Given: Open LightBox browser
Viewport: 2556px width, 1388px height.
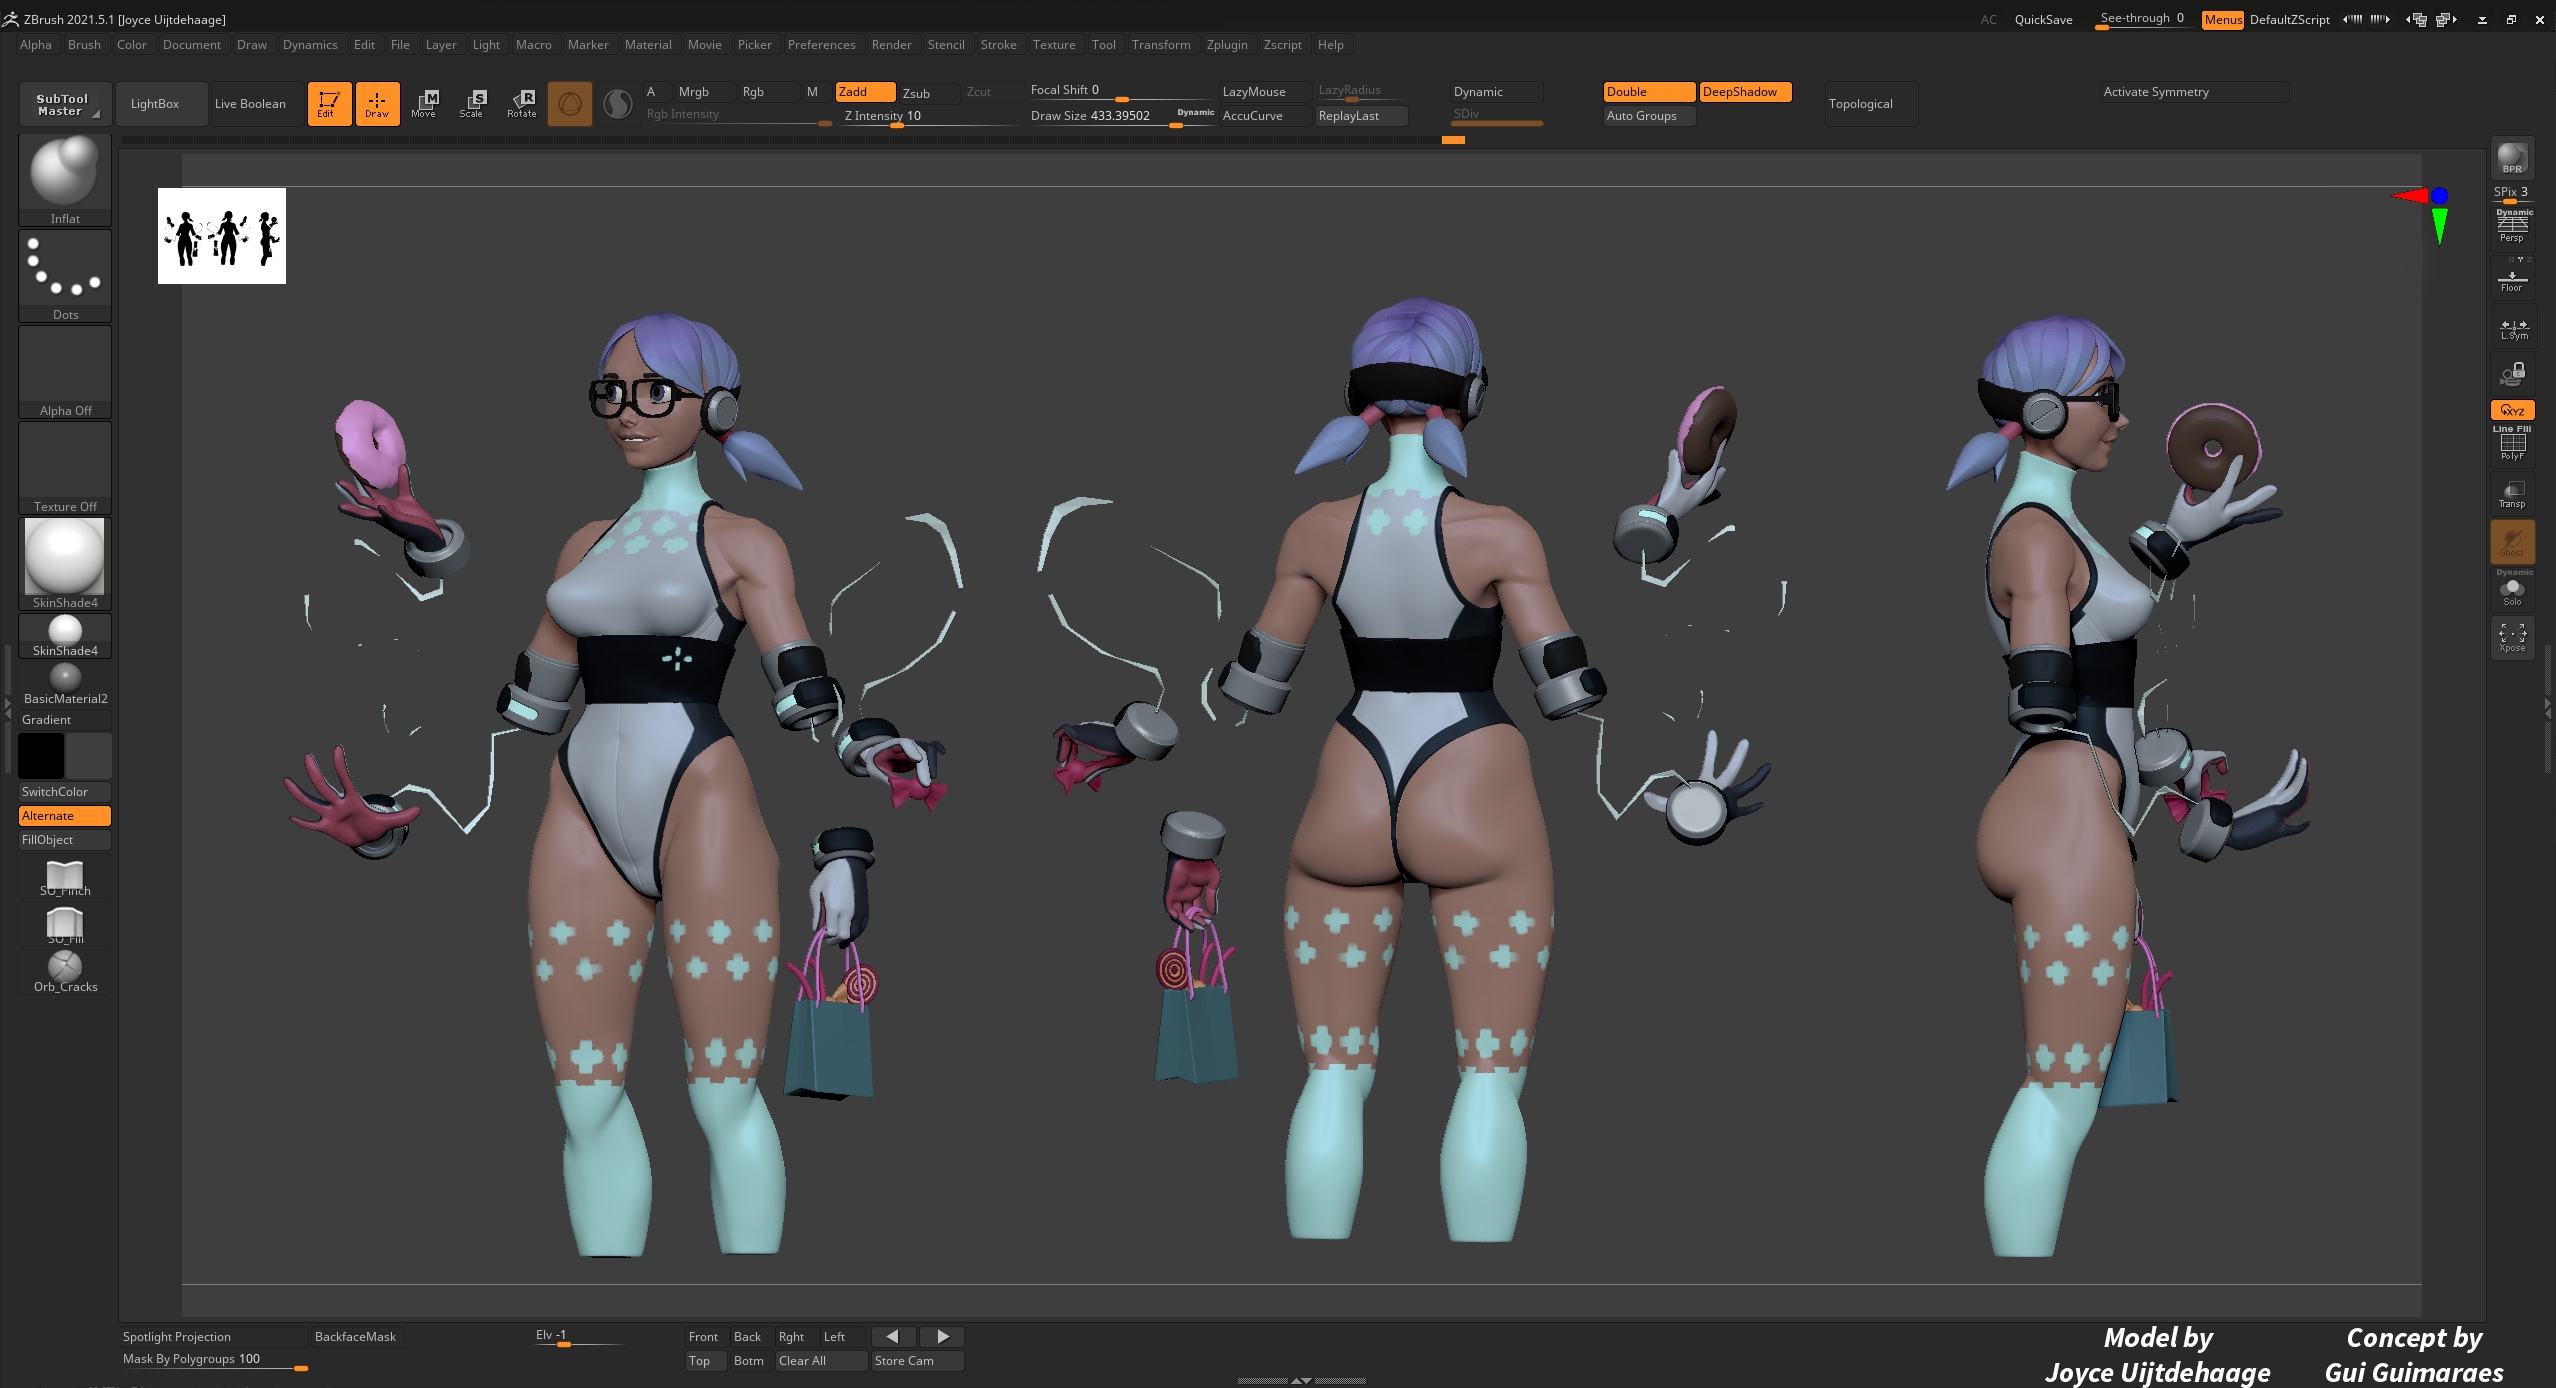Looking at the screenshot, I should [x=161, y=104].
